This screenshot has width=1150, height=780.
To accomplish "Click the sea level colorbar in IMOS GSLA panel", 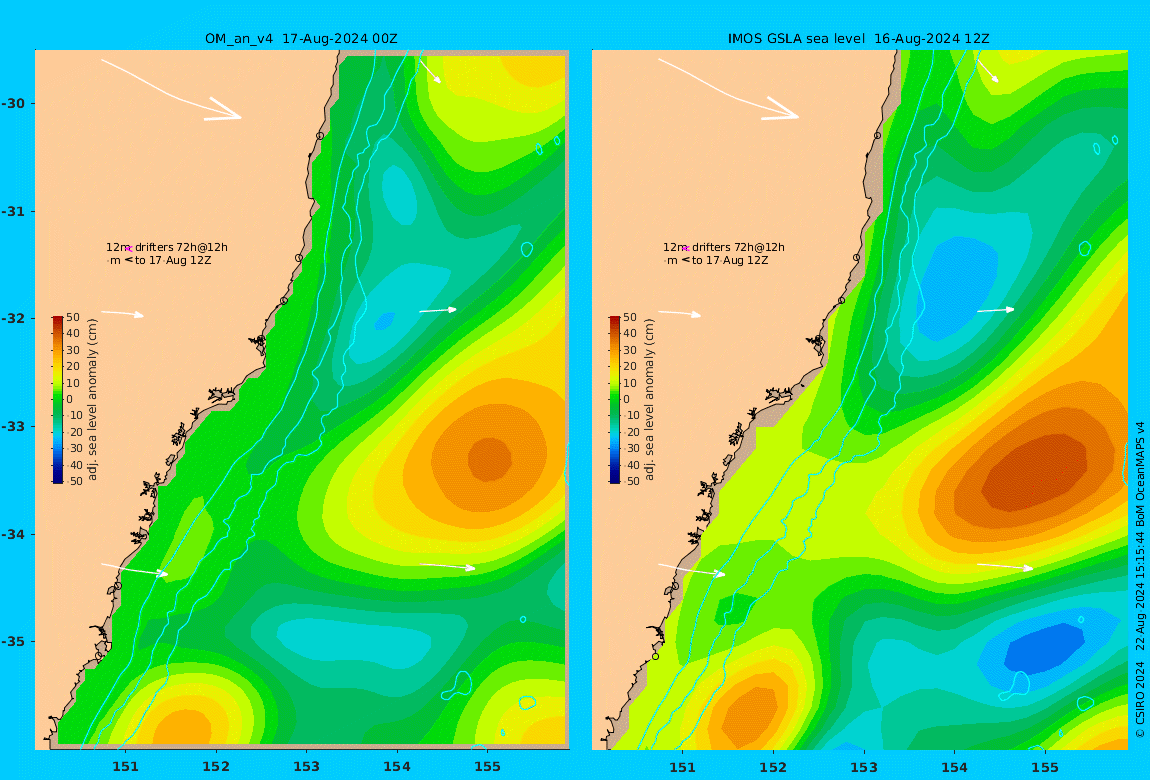I will pyautogui.click(x=614, y=400).
